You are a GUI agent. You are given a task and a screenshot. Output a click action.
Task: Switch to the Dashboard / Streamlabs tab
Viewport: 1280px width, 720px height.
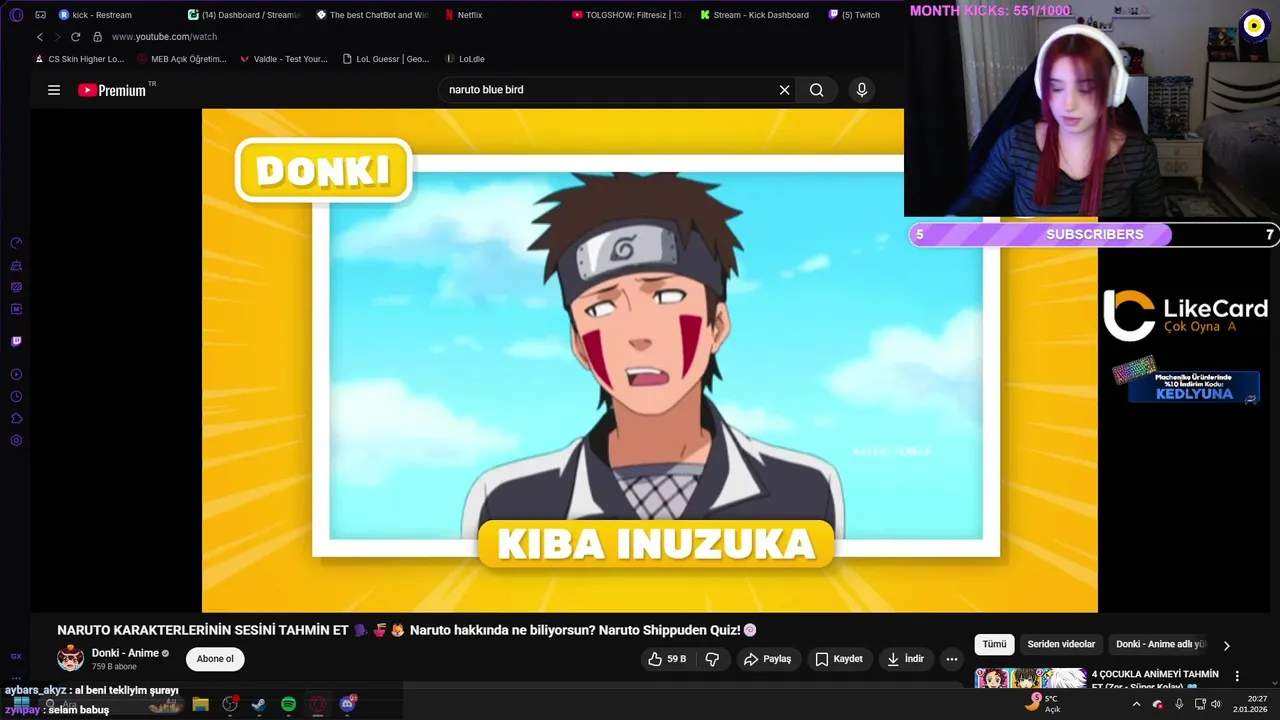[x=245, y=15]
